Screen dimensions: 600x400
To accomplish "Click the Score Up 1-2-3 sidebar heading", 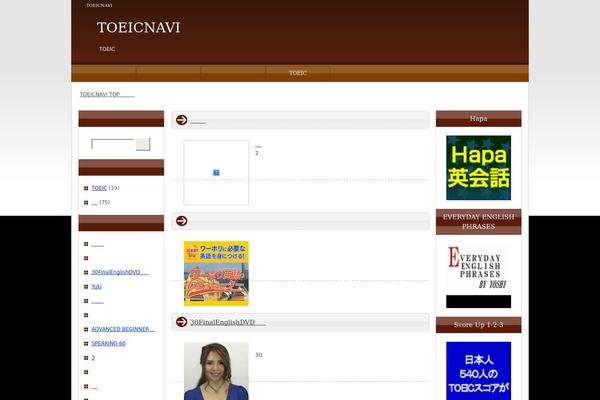I will point(478,325).
